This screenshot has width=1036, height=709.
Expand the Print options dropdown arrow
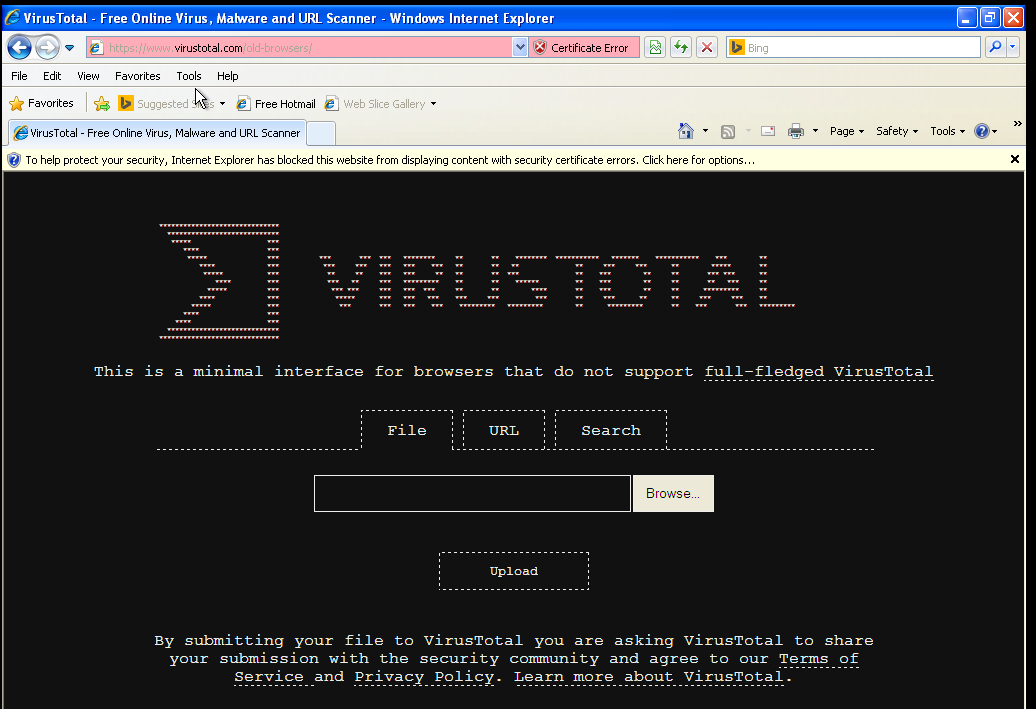pyautogui.click(x=815, y=131)
